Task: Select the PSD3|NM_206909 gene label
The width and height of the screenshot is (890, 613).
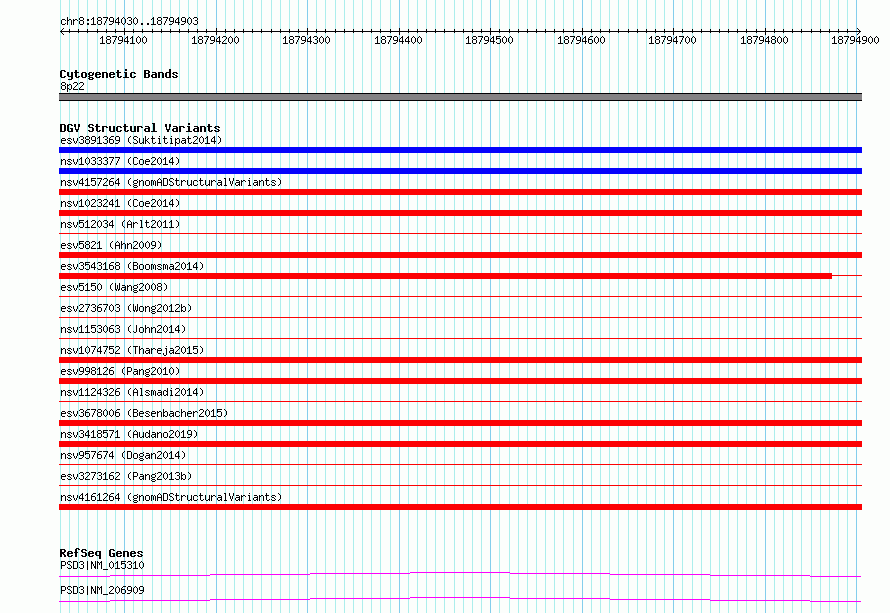Action: point(102,590)
